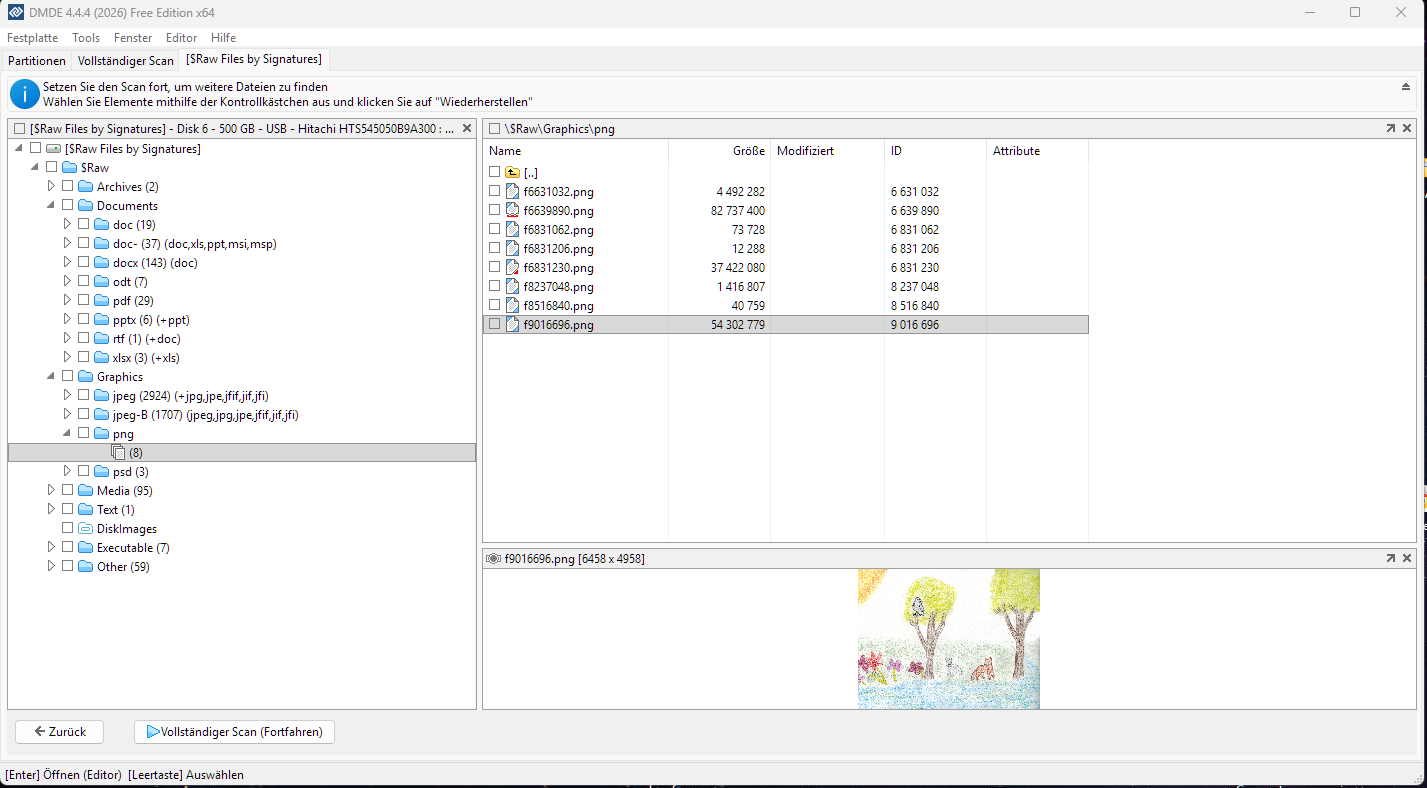Click the preview eye icon beside f9016696.png title

(x=493, y=558)
